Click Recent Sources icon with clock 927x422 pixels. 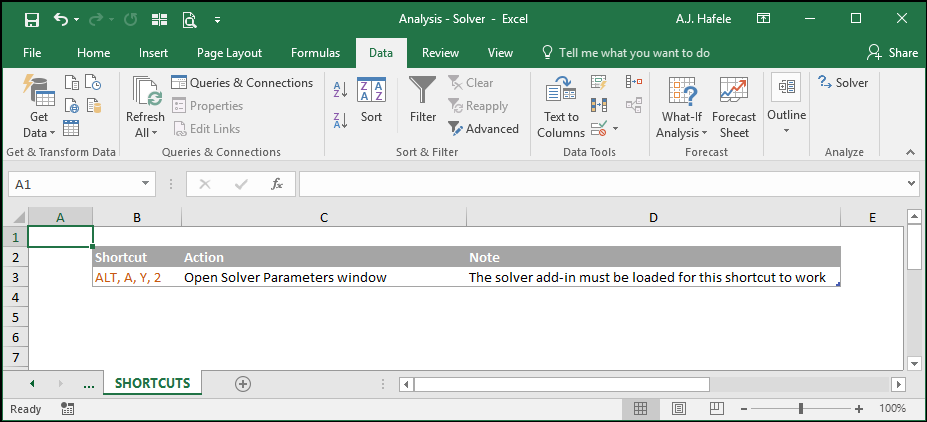93,82
